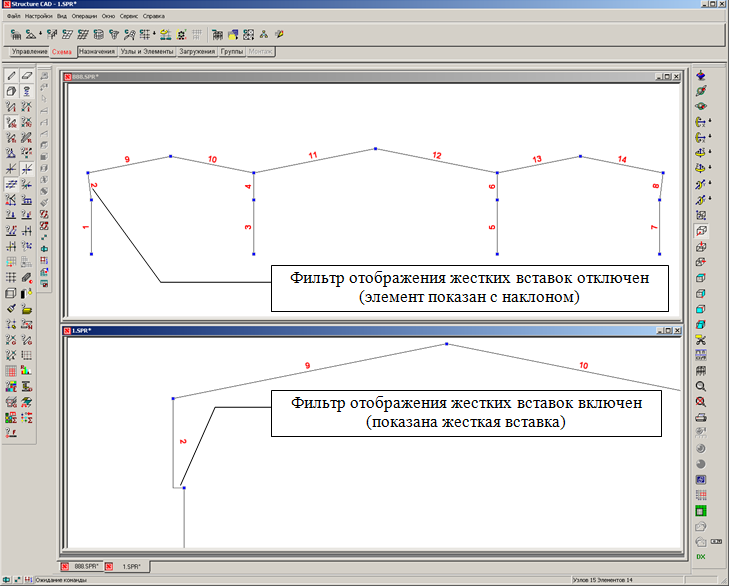Click the Группы tab
729x586 pixels.
231,50
